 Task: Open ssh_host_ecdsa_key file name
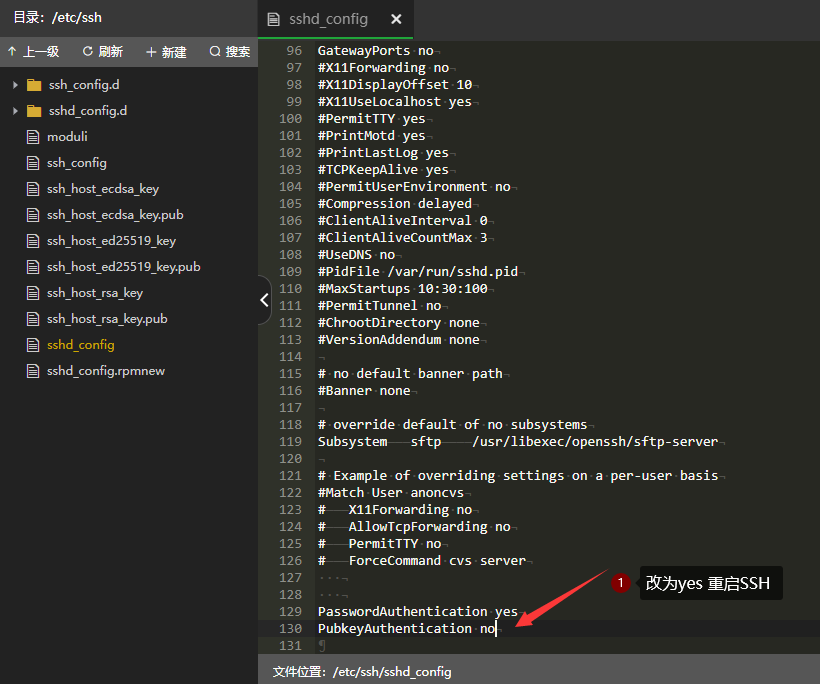click(103, 189)
